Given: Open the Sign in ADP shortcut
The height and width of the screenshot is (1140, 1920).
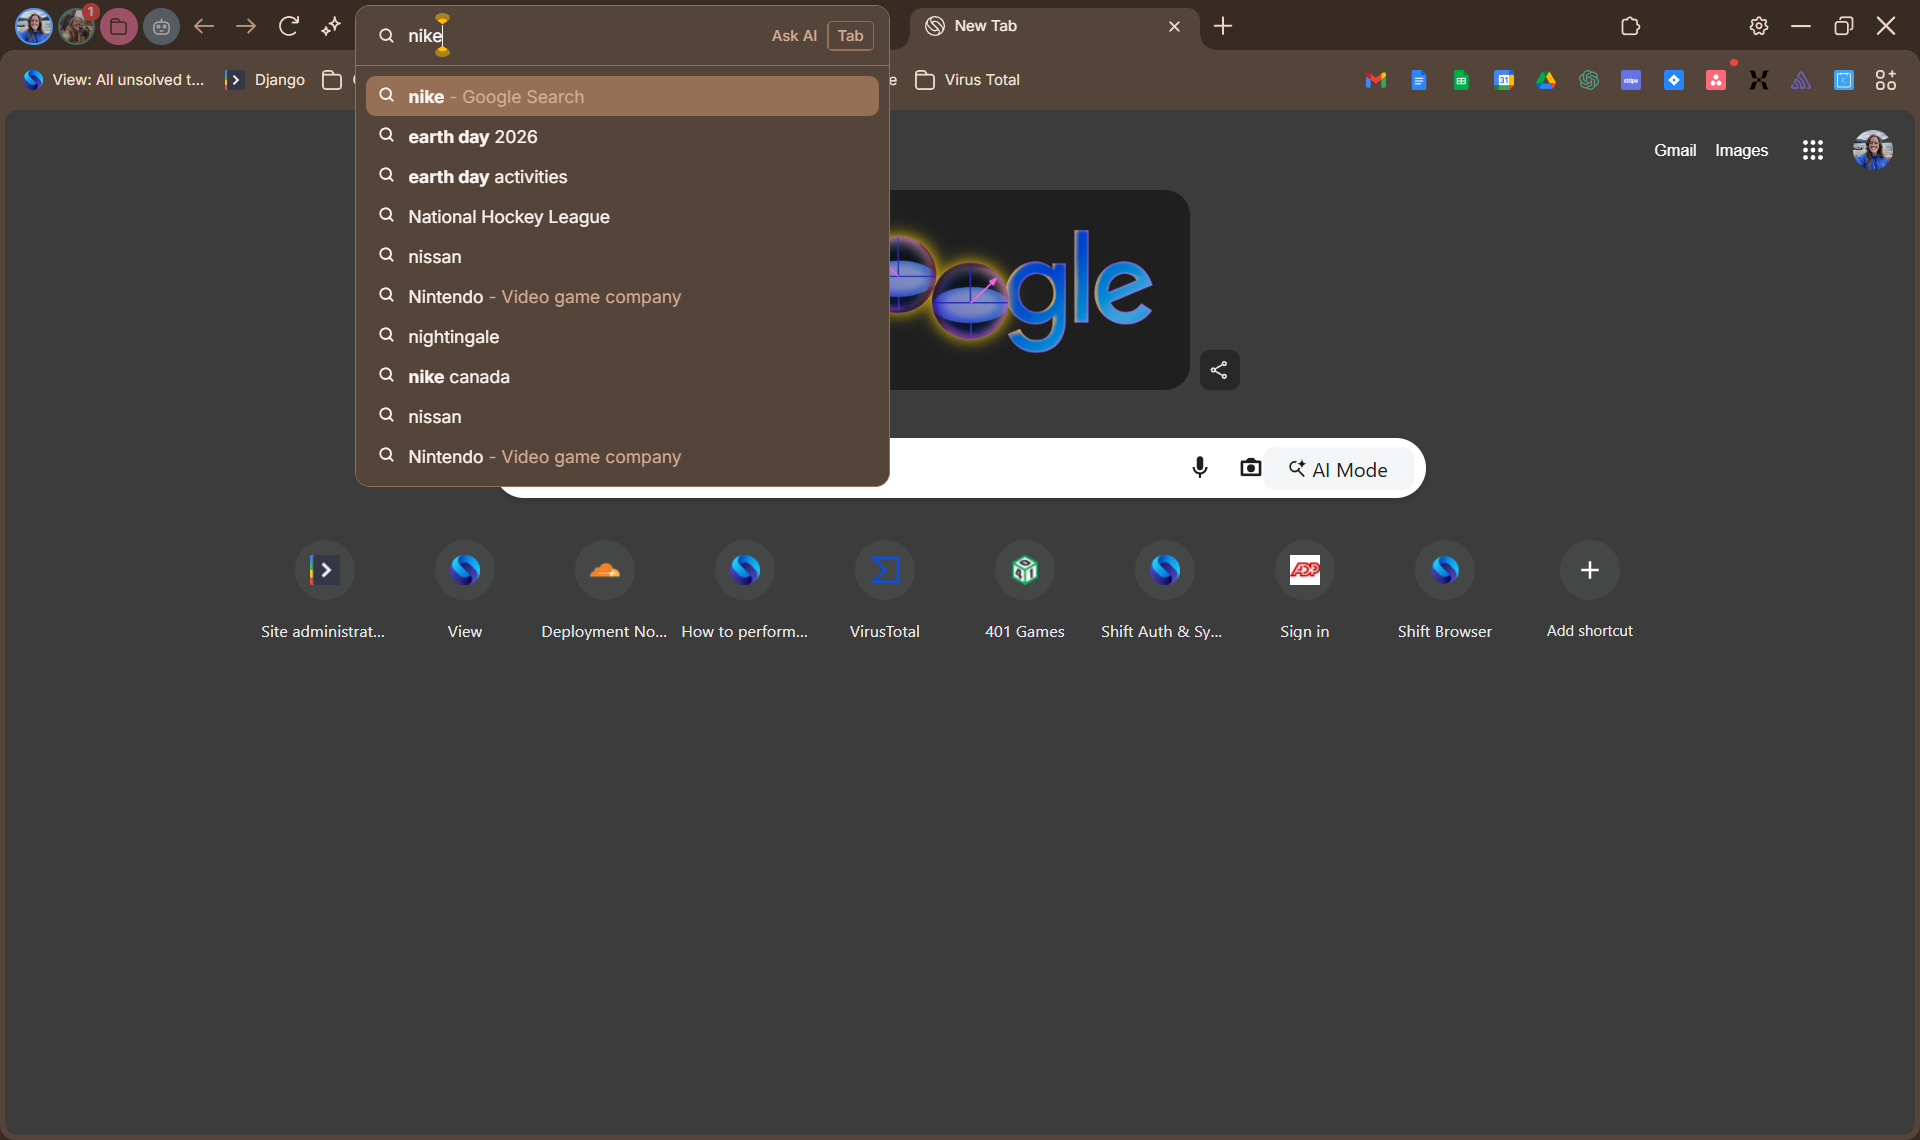Looking at the screenshot, I should click(x=1304, y=590).
